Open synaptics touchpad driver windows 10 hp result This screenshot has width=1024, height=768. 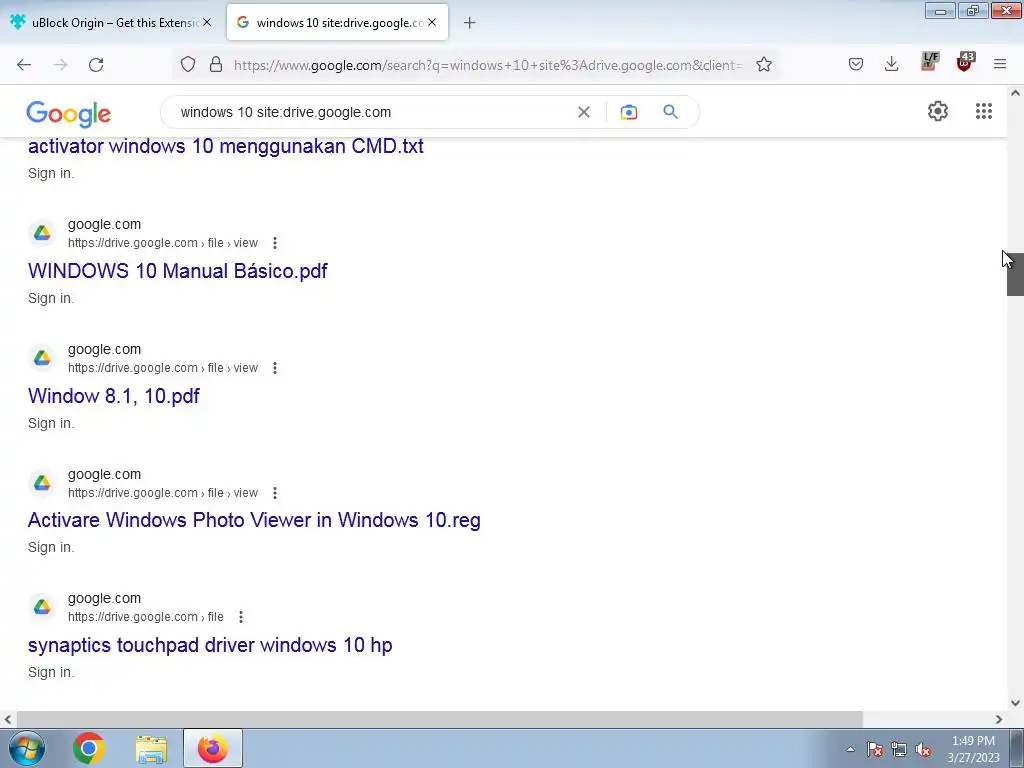pyautogui.click(x=210, y=645)
